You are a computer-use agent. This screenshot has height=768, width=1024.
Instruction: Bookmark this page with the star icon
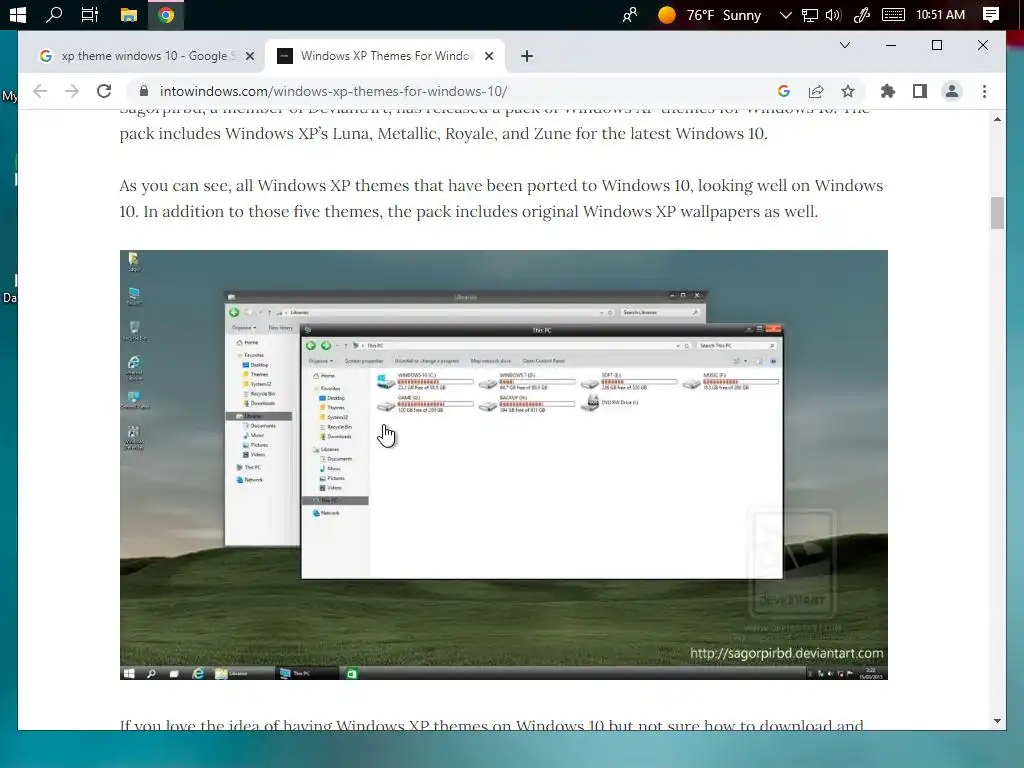848,91
